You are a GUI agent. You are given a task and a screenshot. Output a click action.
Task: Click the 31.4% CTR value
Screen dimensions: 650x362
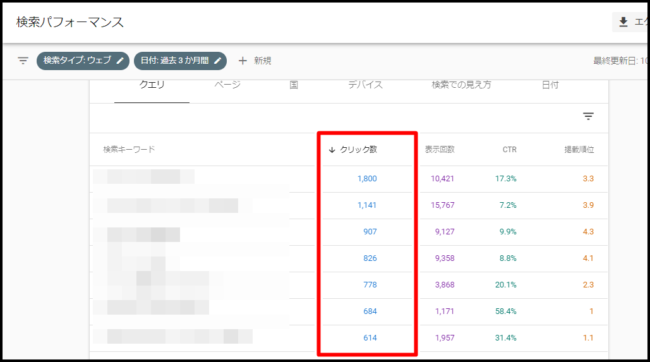[506, 338]
